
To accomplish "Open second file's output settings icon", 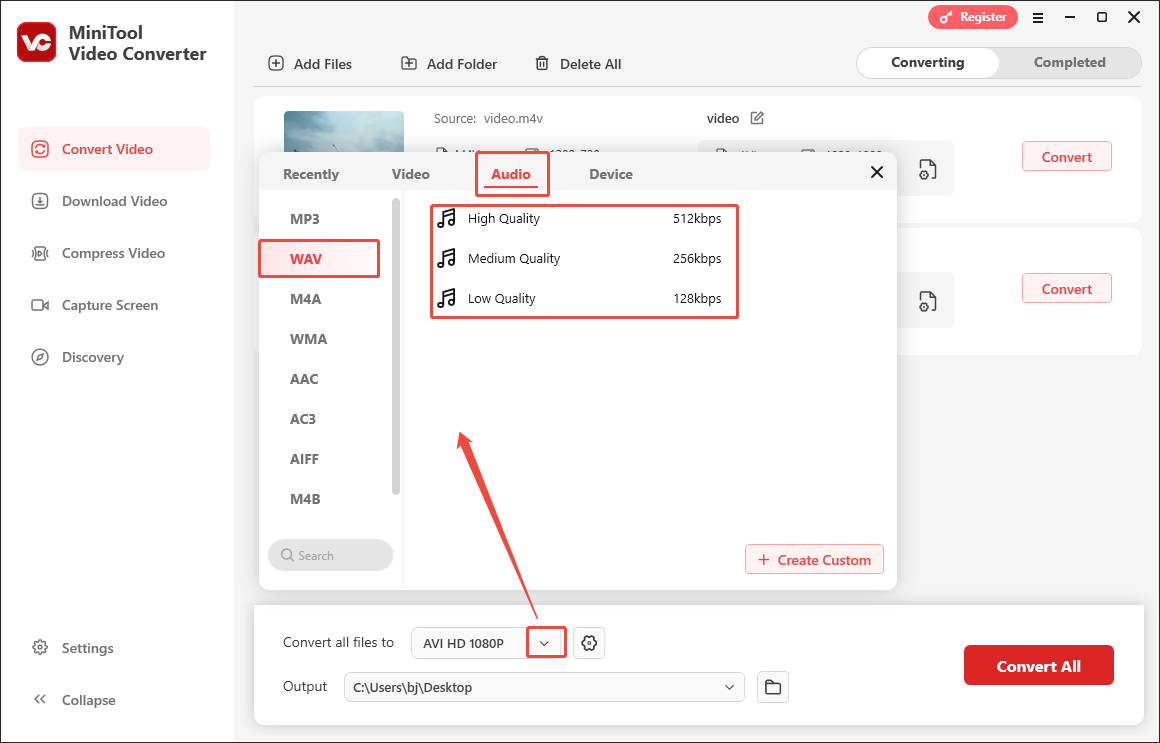I will click(x=928, y=301).
